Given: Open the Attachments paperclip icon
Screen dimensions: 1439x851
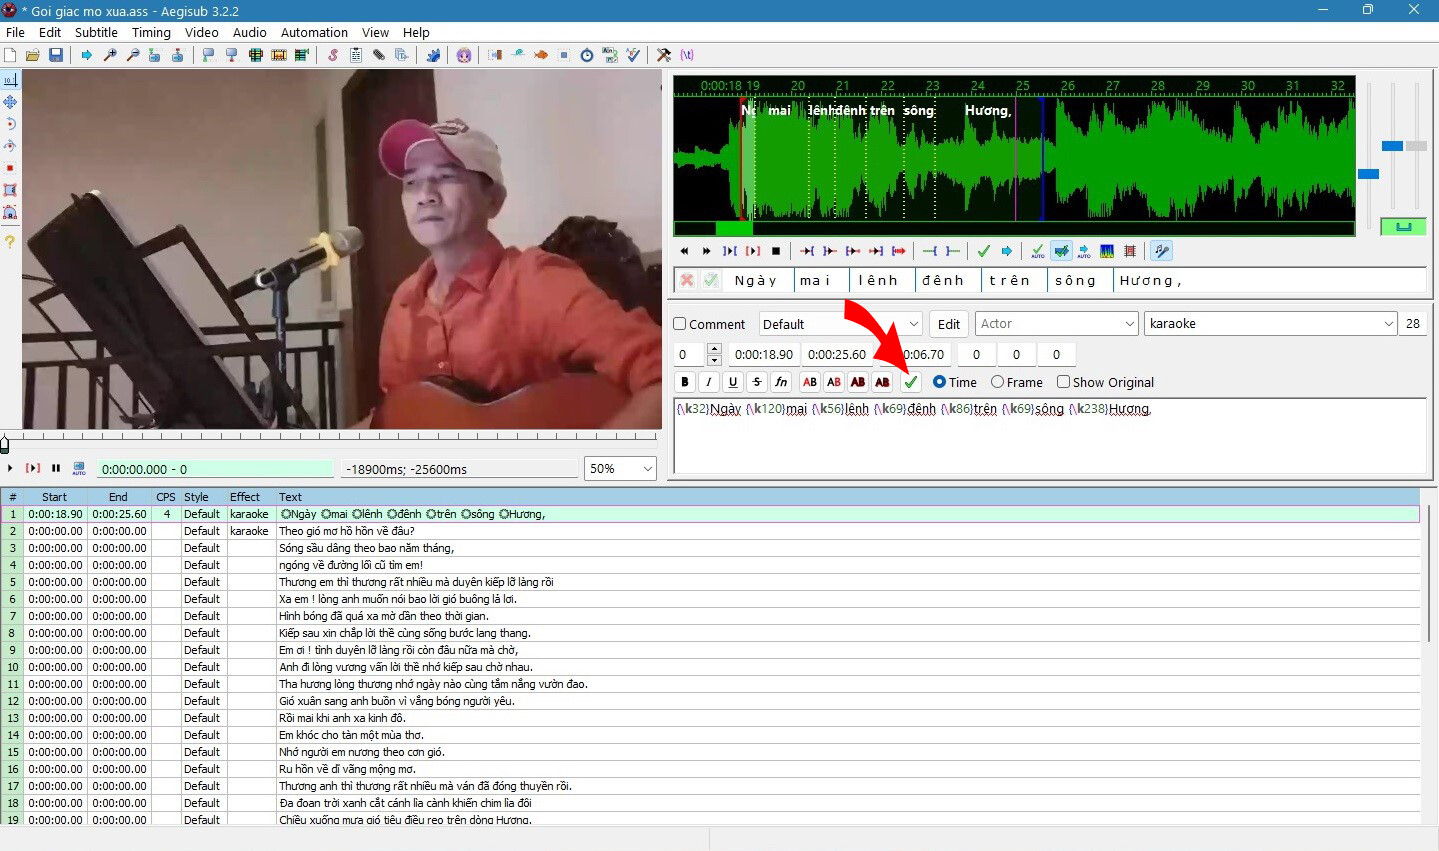Looking at the screenshot, I should 379,55.
